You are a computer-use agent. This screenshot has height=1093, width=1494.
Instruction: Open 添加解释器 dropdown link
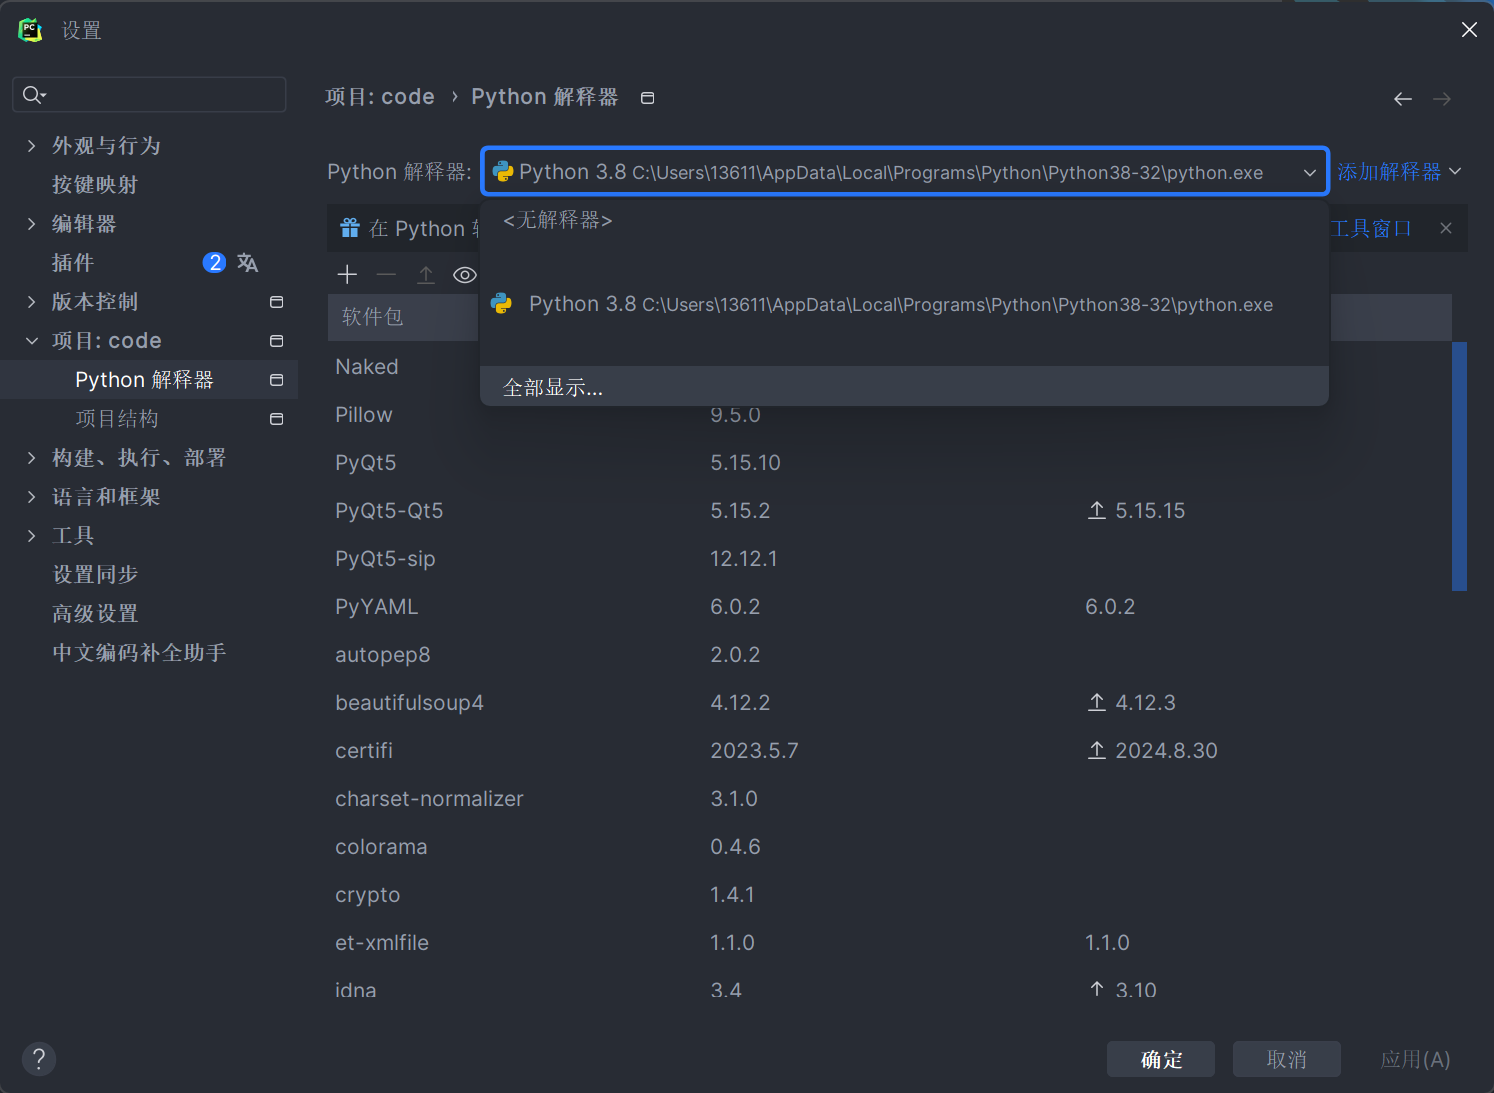(1399, 172)
